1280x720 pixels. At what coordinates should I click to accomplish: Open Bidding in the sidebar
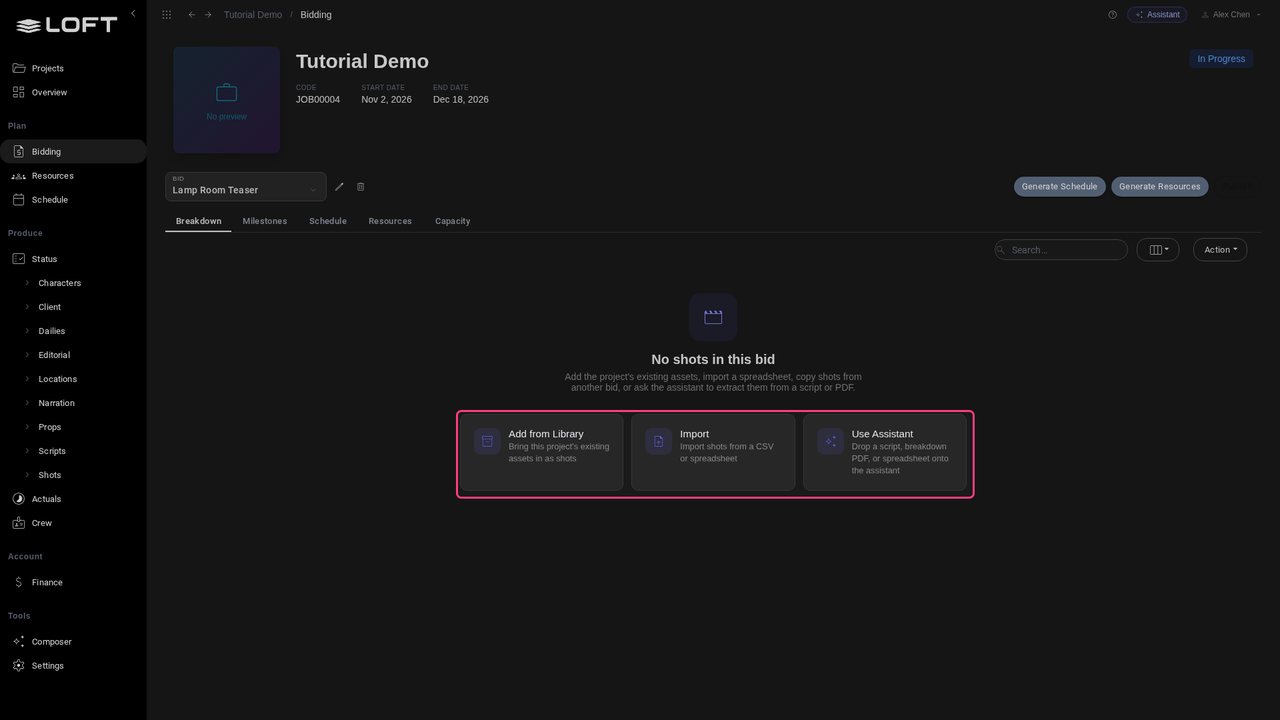point(73,152)
